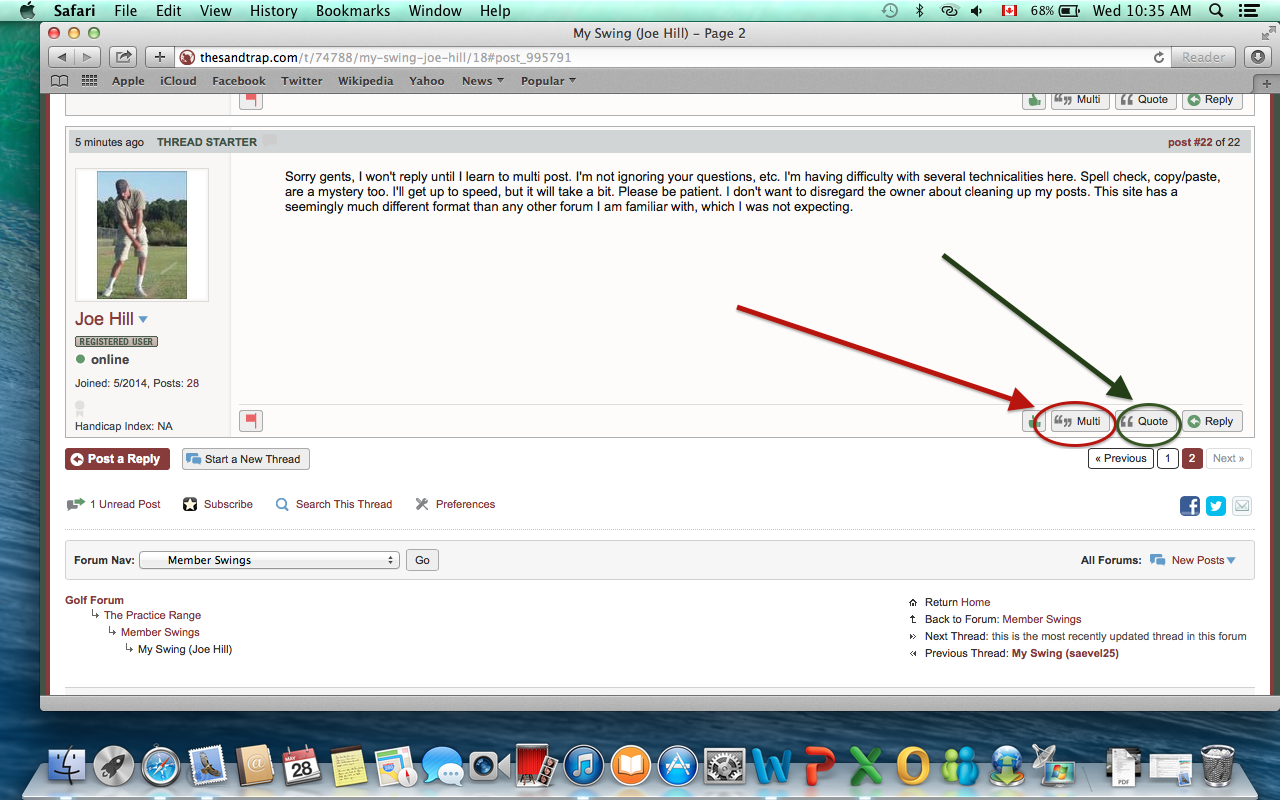Subscribe to this thread
The width and height of the screenshot is (1280, 800).
pos(218,504)
